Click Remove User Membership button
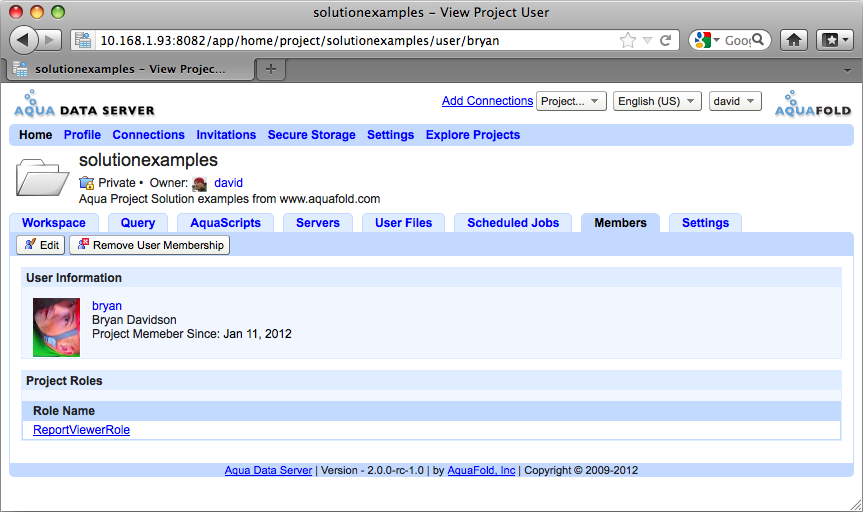The width and height of the screenshot is (863, 512). 150,245
